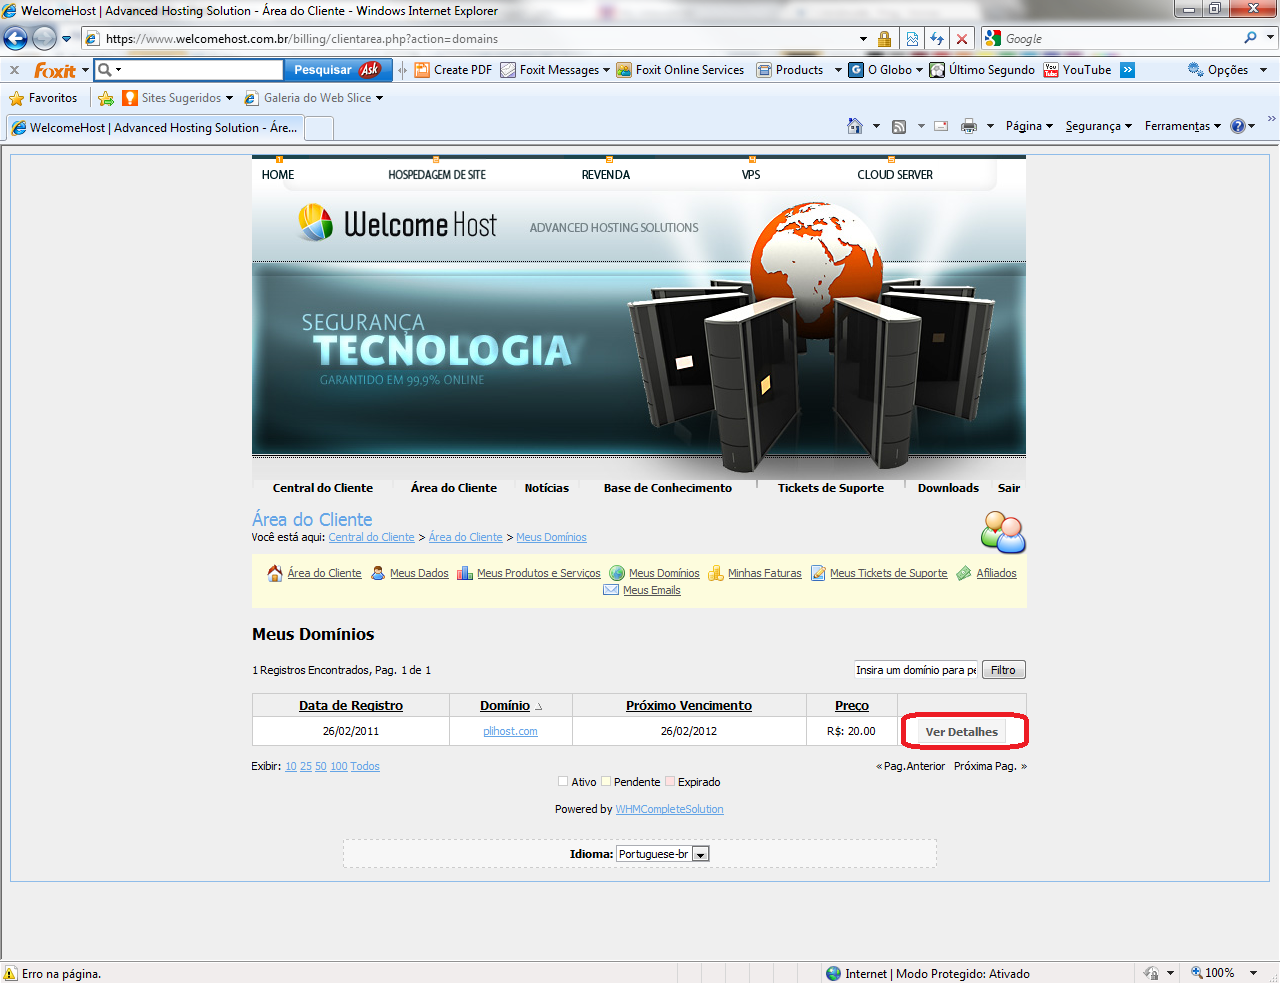Open Create PDF in the Foxit toolbar

pos(453,70)
